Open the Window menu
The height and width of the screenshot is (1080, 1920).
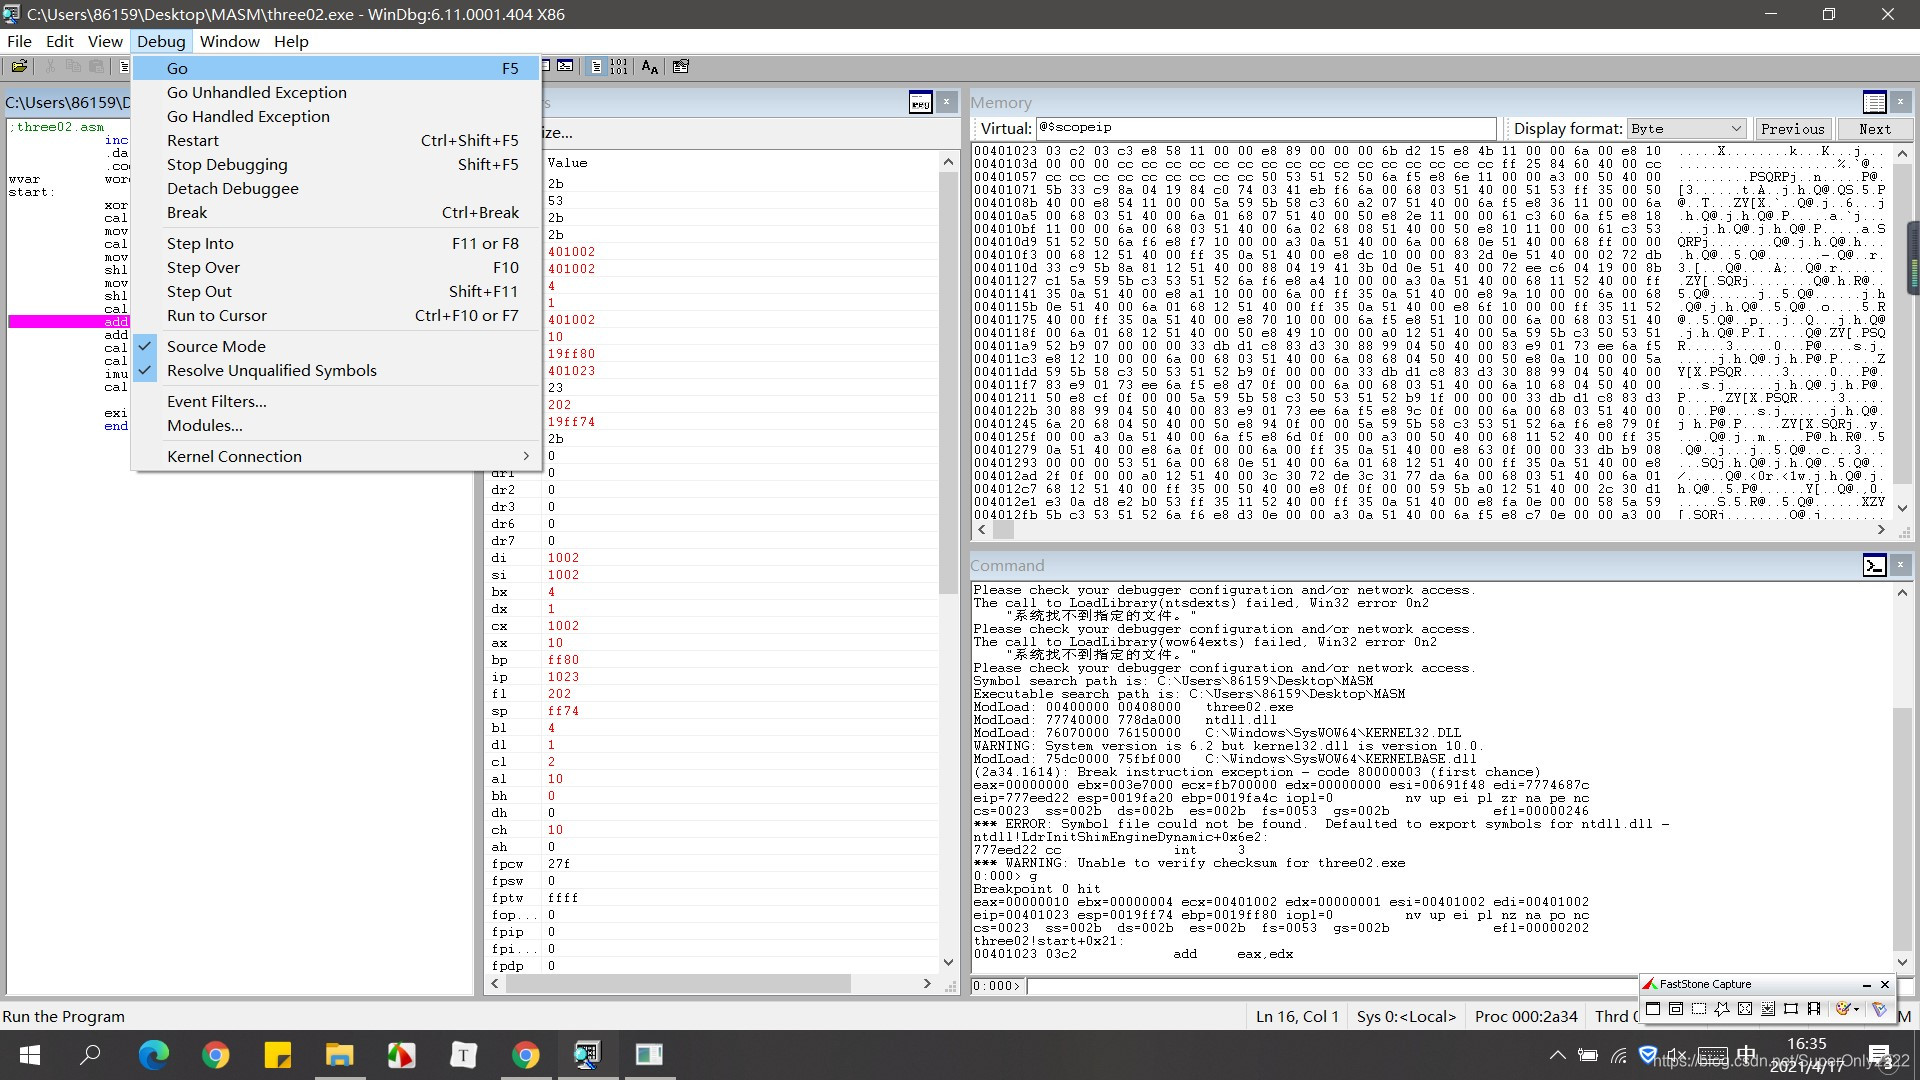pyautogui.click(x=229, y=41)
